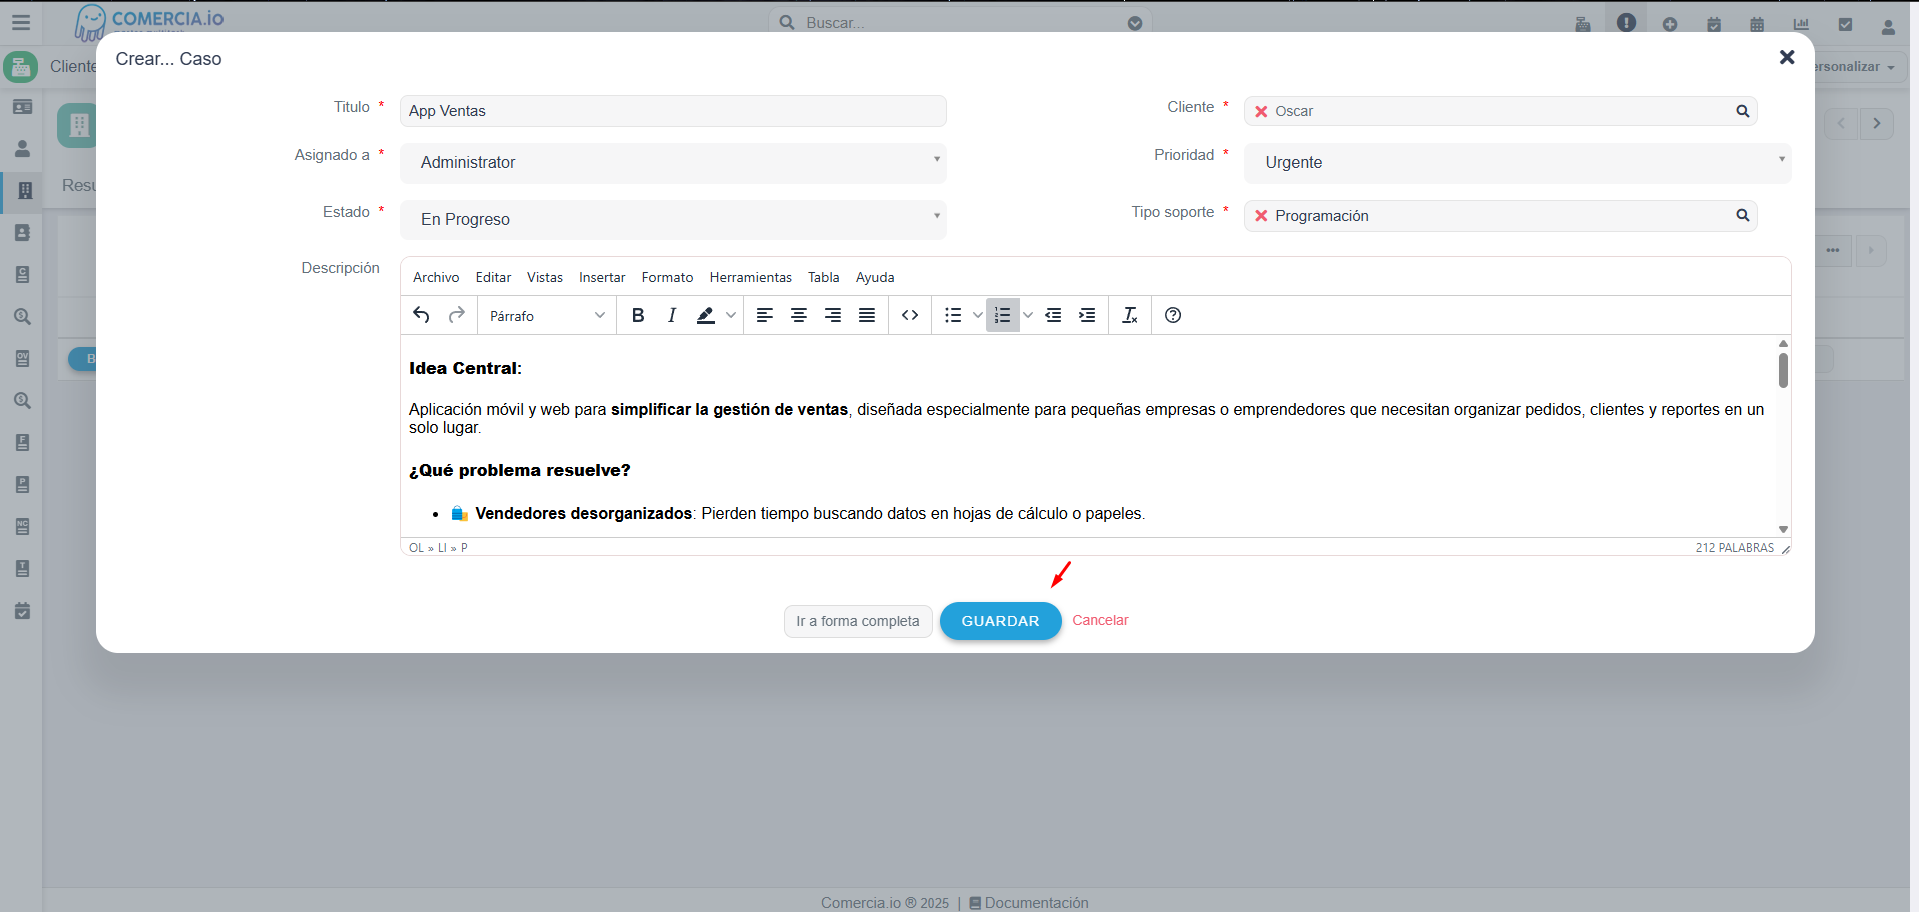Open Insertar menu
This screenshot has height=912, width=1919.
coord(602,277)
